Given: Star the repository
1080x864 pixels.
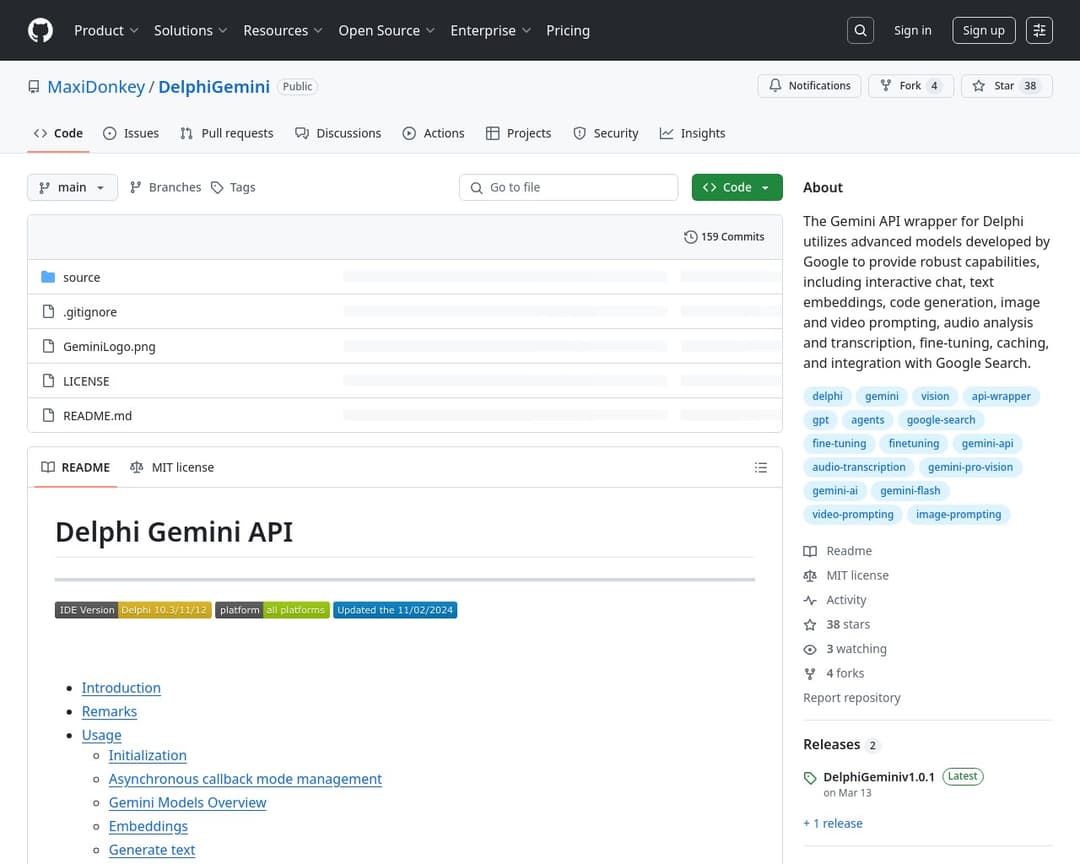Looking at the screenshot, I should [x=1006, y=85].
